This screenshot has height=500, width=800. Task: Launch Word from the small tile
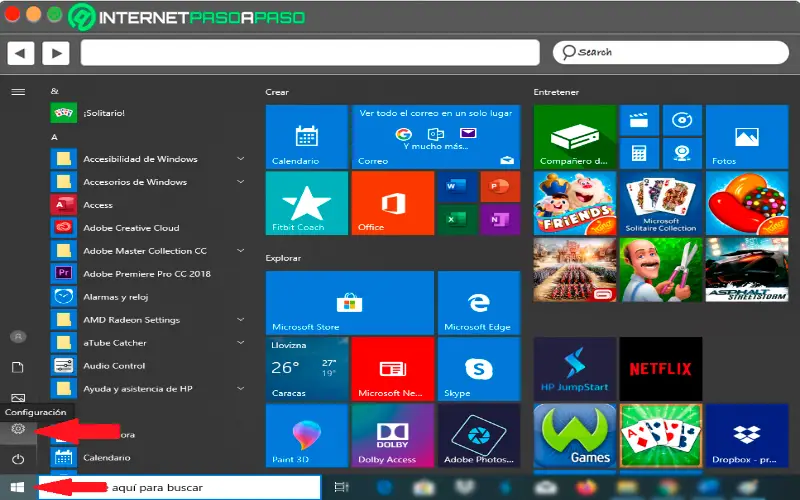click(457, 186)
